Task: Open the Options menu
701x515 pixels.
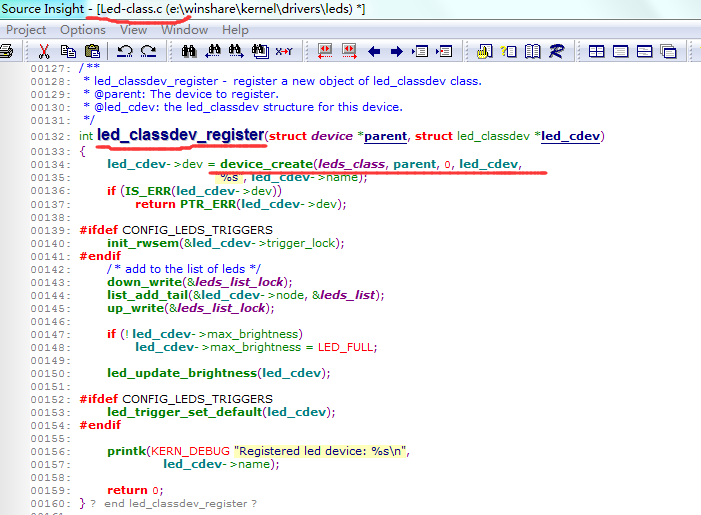Action: pos(83,30)
